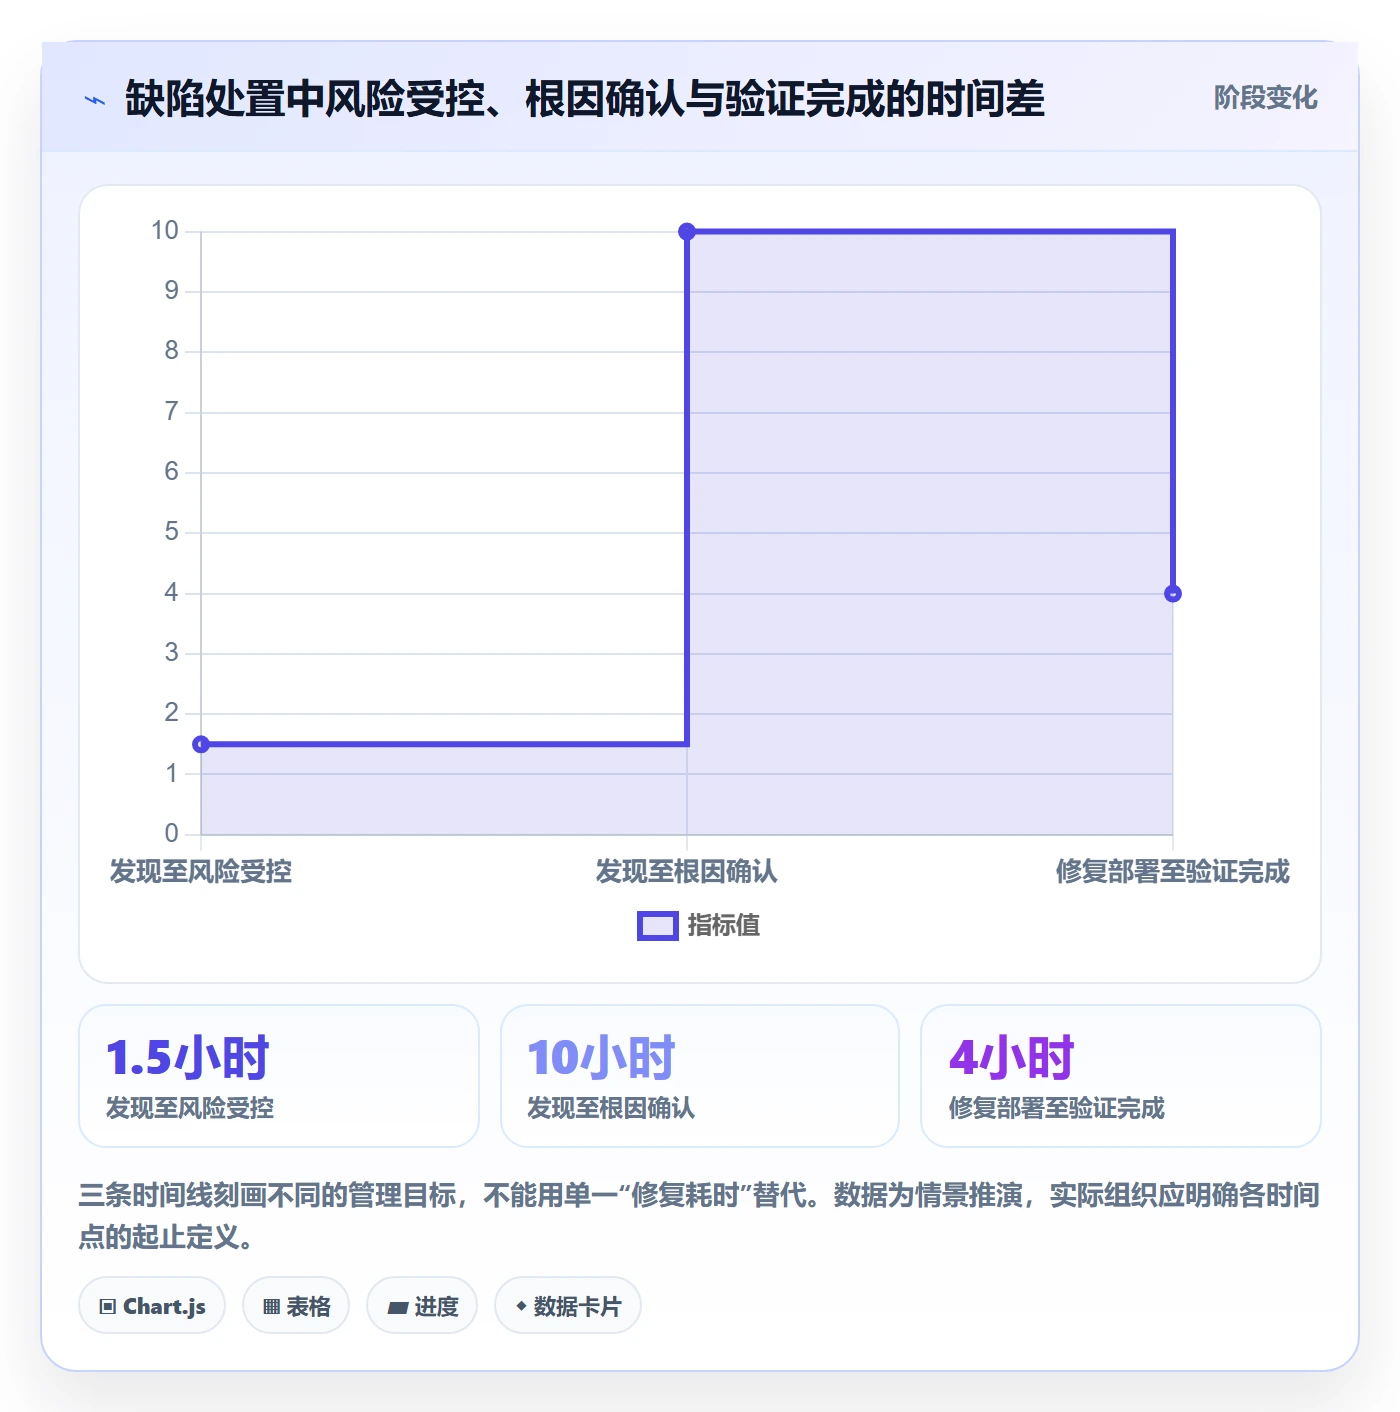Click the 发现至风险受控 caption under 1.5小时

pyautogui.click(x=190, y=1108)
